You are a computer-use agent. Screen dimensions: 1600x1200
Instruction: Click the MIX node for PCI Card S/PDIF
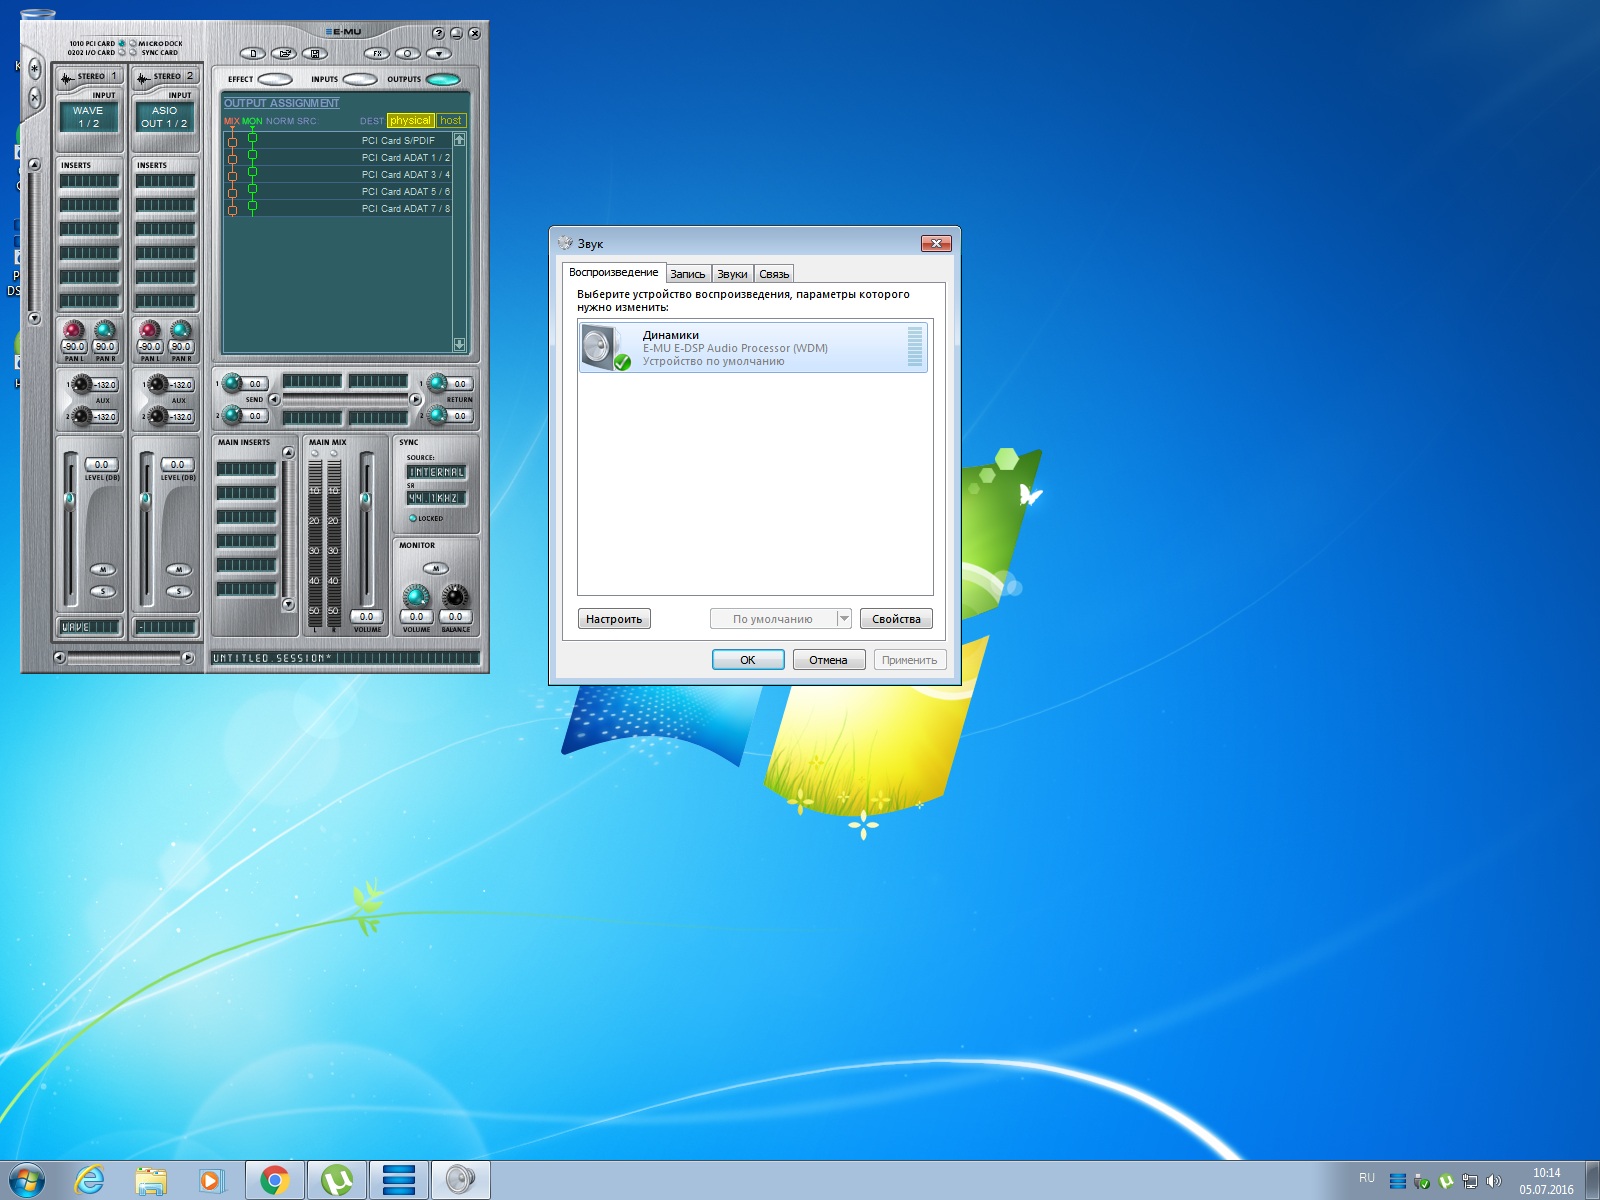point(232,141)
